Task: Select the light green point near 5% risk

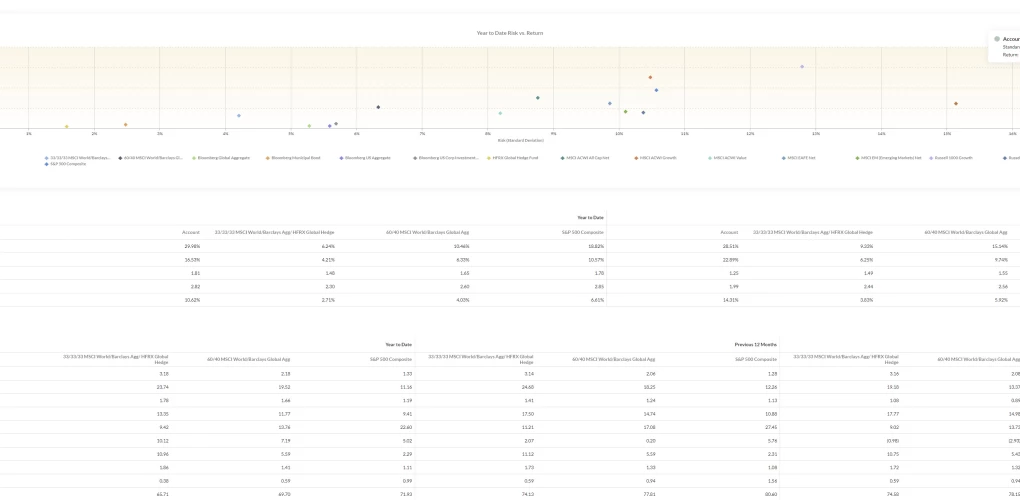Action: point(309,126)
